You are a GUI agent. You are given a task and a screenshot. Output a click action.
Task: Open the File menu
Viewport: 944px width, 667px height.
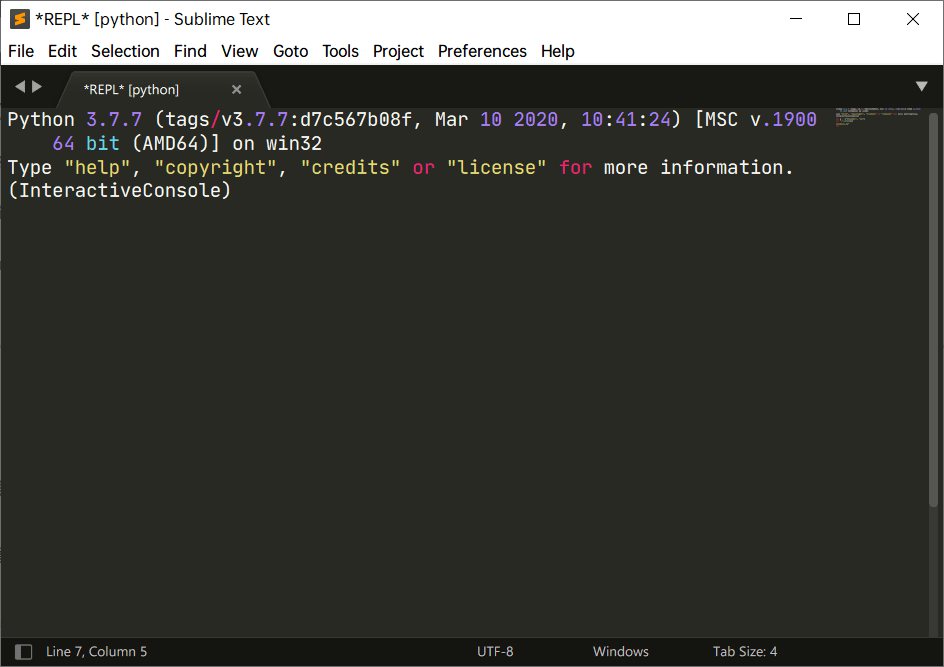[21, 51]
